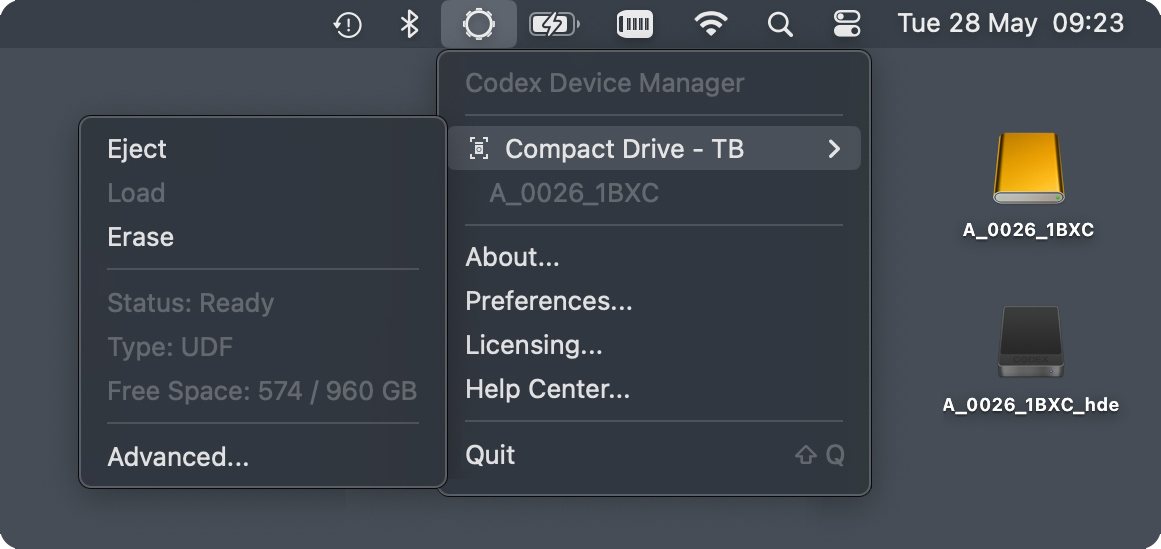This screenshot has height=549, width=1161.
Task: Open Help Center... menu item
Action: [548, 389]
